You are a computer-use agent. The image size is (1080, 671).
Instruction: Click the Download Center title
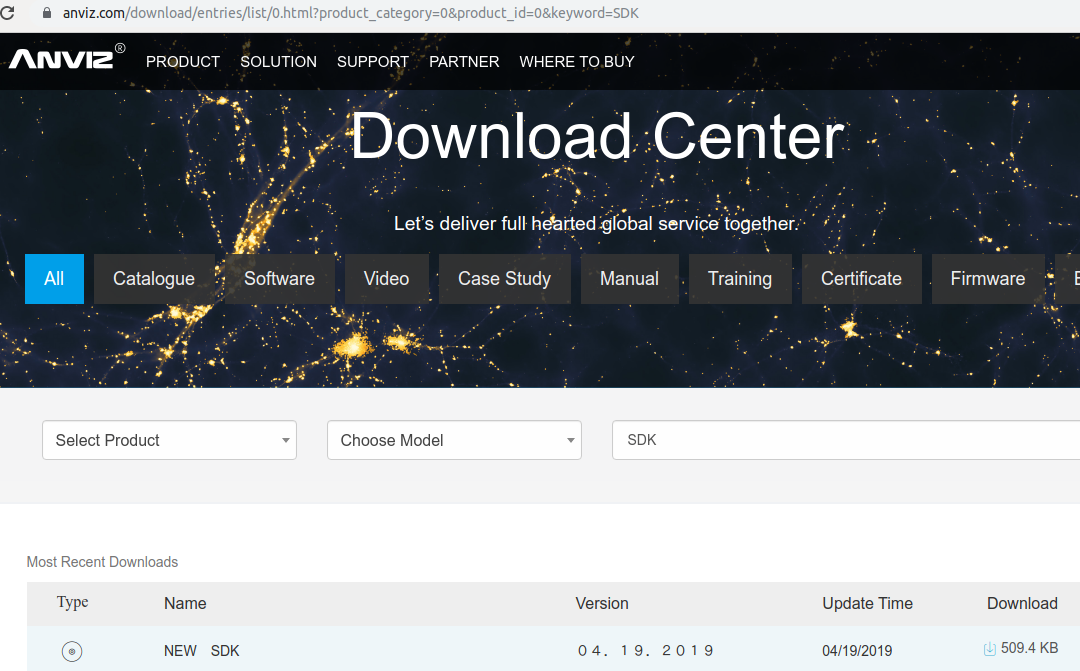(x=597, y=137)
